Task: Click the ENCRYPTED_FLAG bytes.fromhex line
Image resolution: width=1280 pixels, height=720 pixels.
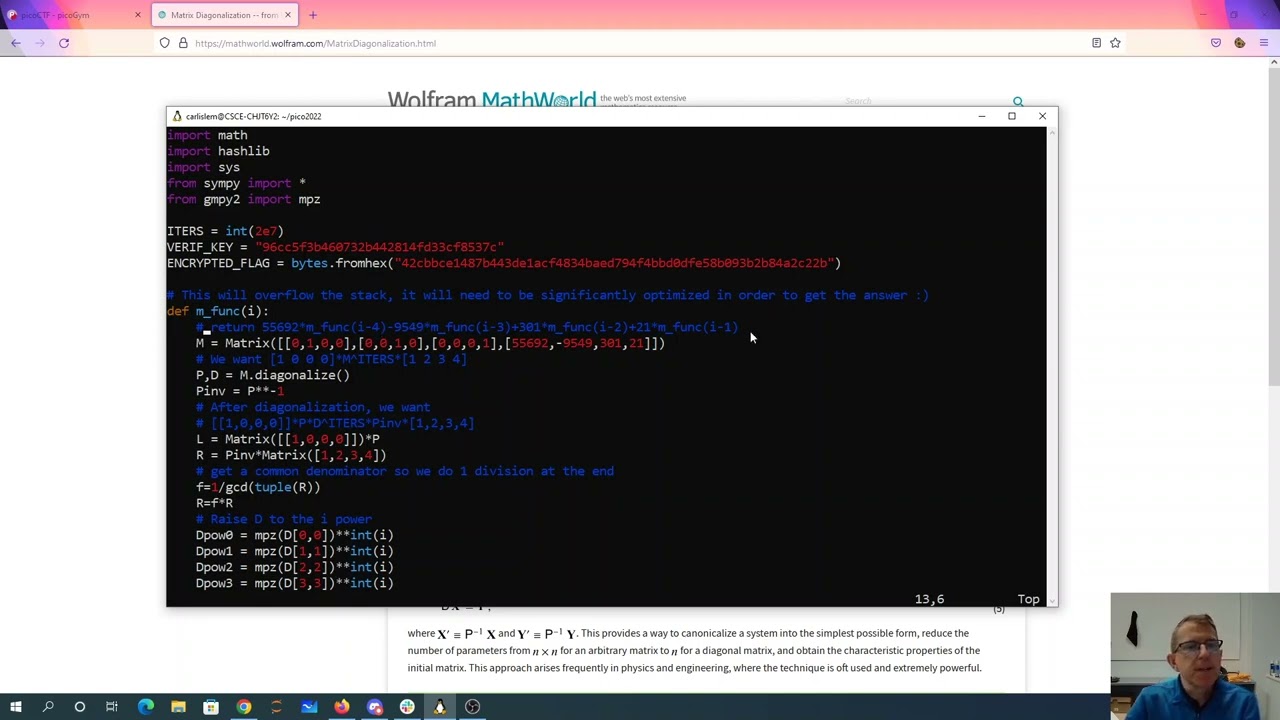Action: [x=504, y=263]
